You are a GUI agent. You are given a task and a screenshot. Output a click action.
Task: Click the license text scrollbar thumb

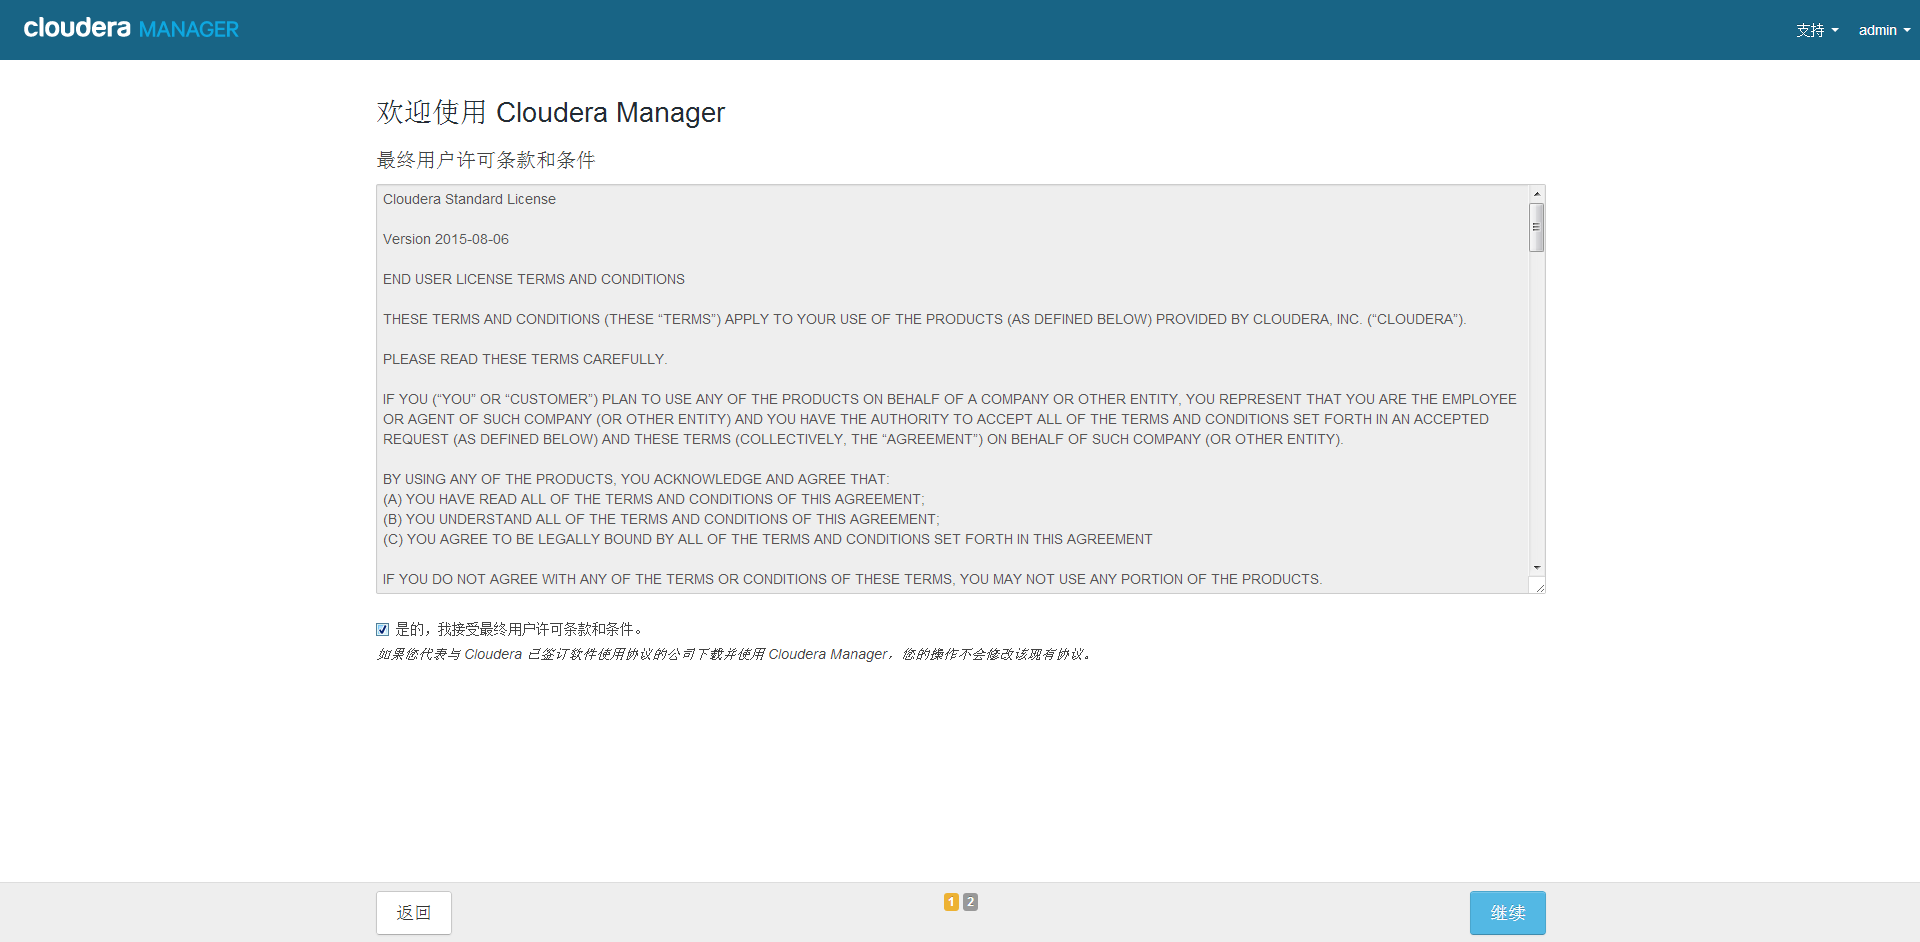coord(1537,227)
